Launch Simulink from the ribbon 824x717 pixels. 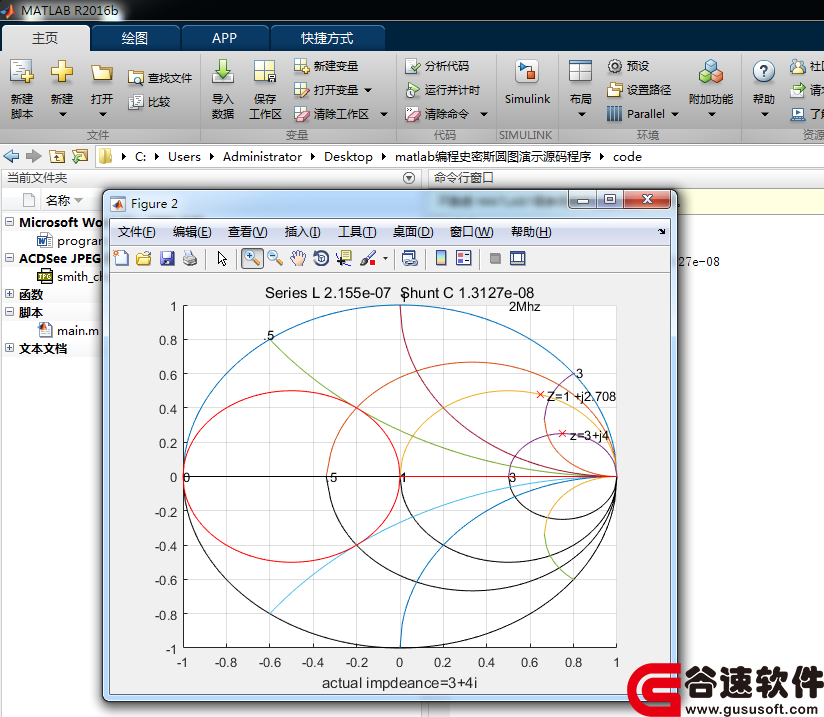tap(527, 83)
